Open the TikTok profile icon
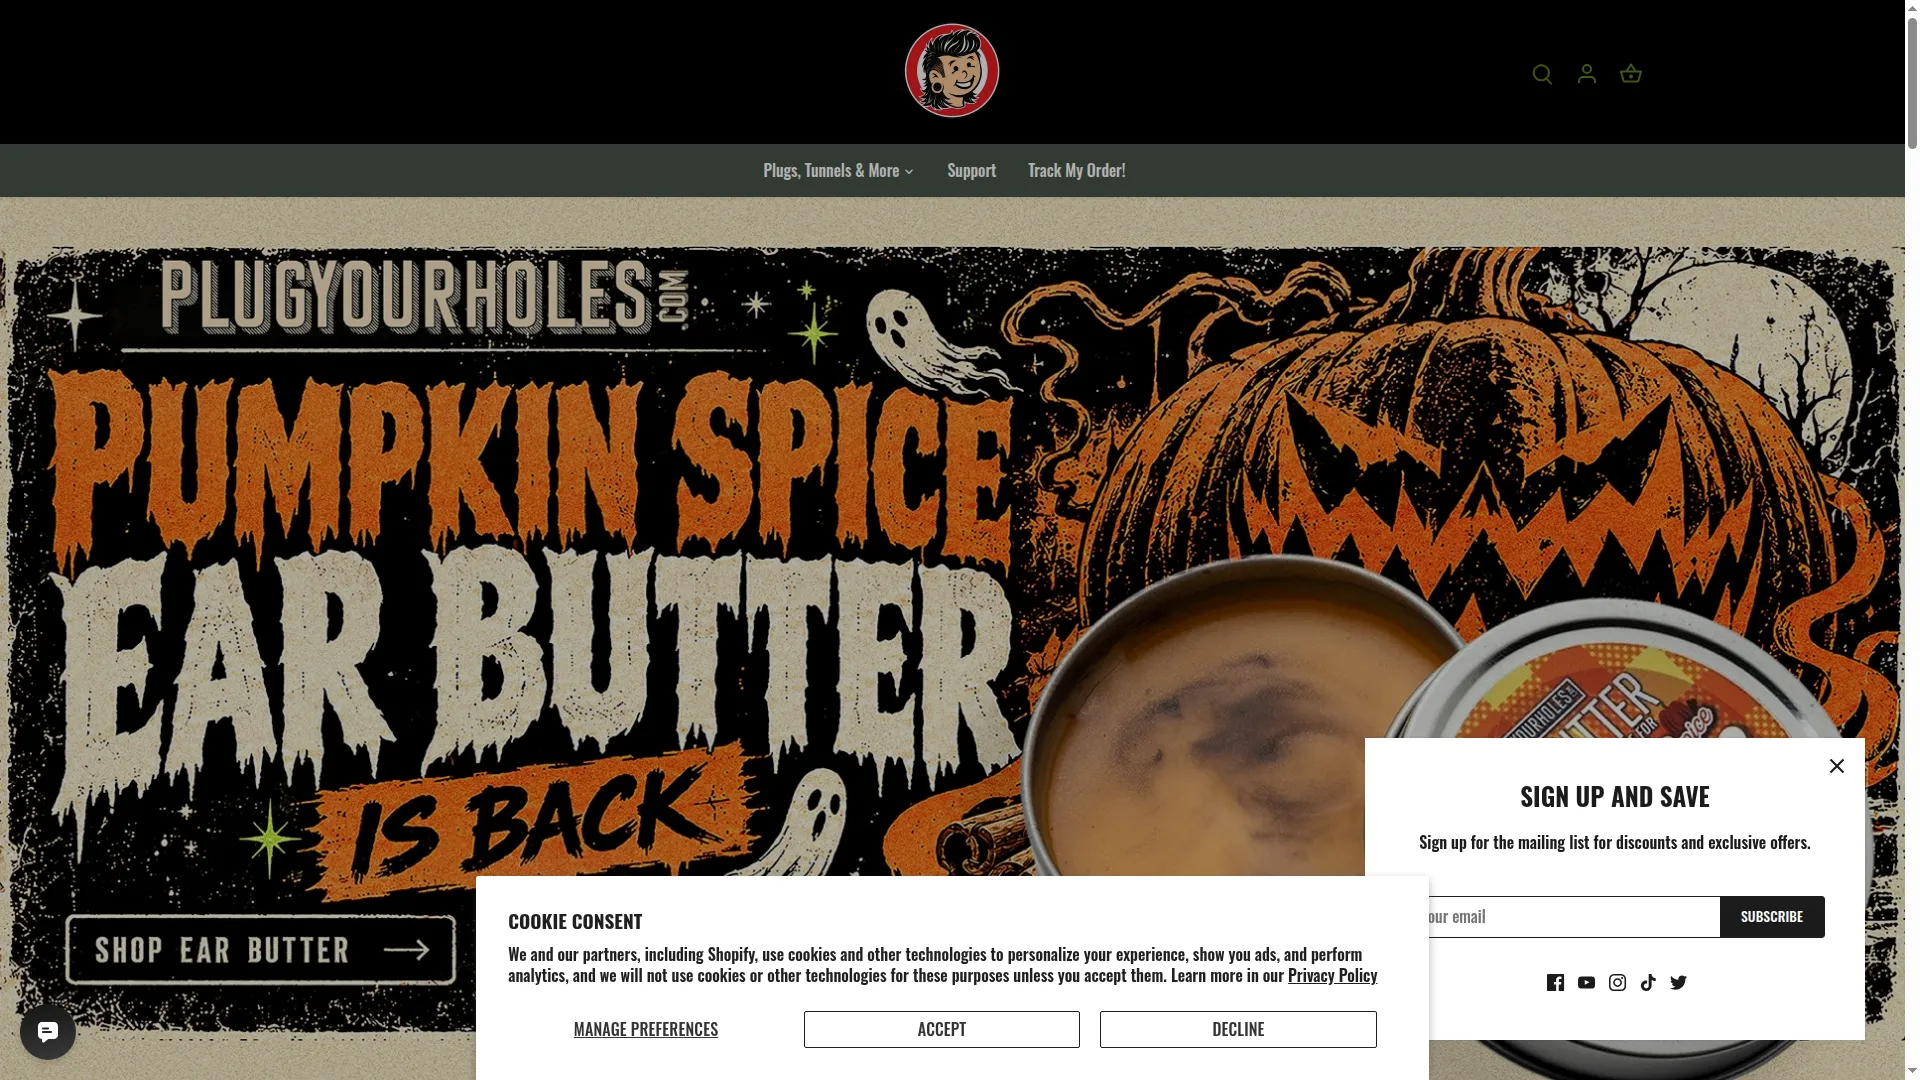The image size is (1920, 1080). 1648,982
